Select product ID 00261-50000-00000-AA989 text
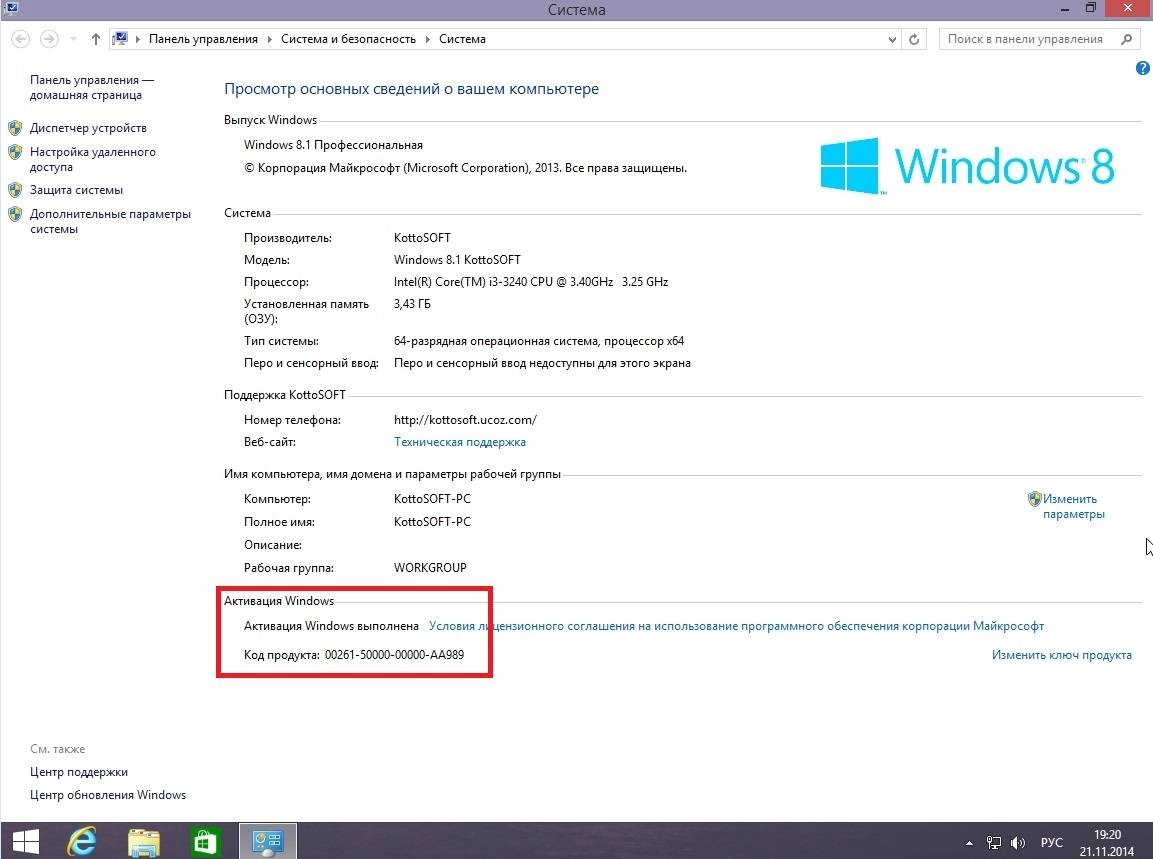Image resolution: width=1153 pixels, height=859 pixels. 394,655
